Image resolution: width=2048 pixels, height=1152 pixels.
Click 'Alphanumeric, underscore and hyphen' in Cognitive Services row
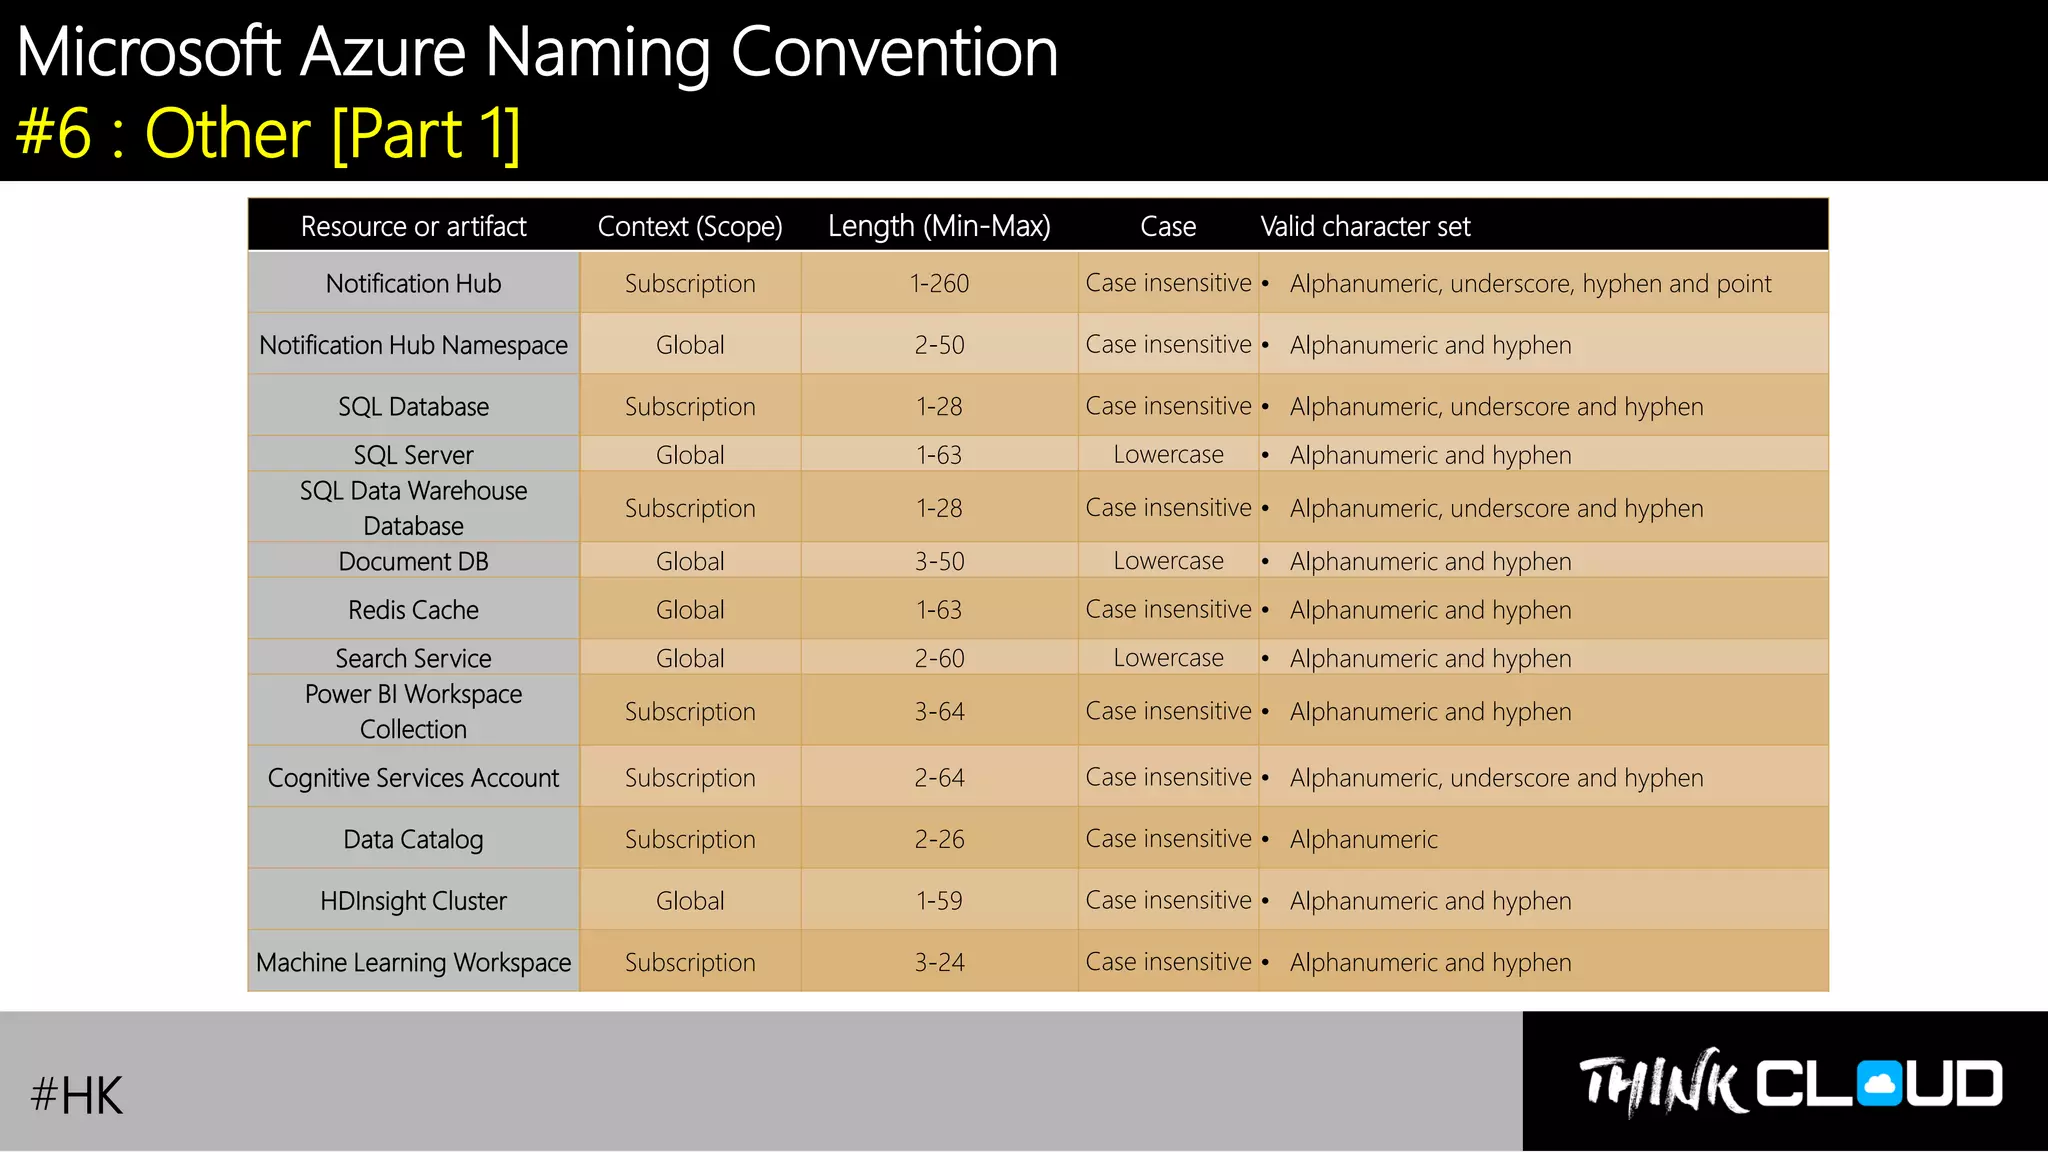pos(1496,778)
